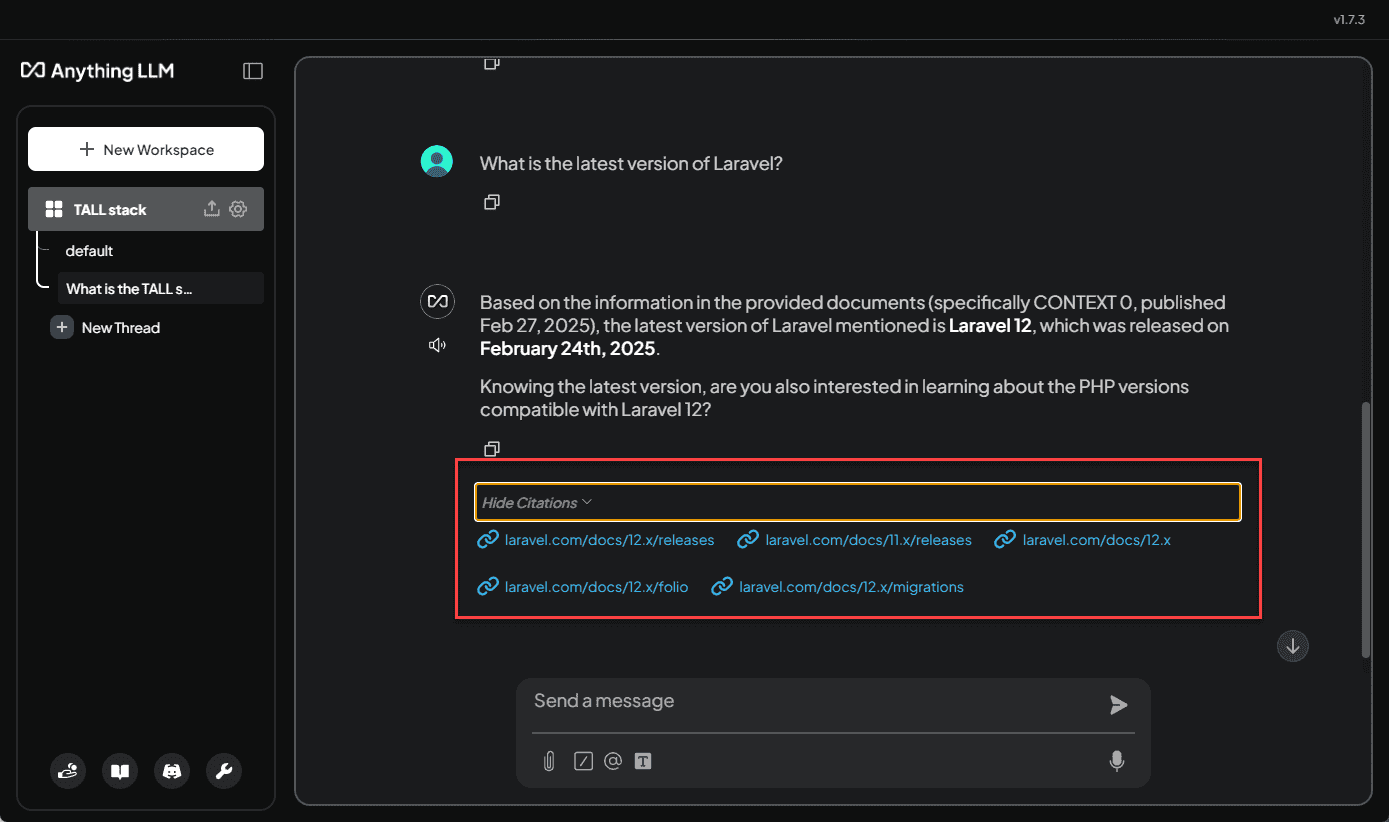Change text size with the T icon
This screenshot has height=822, width=1389.
point(643,761)
